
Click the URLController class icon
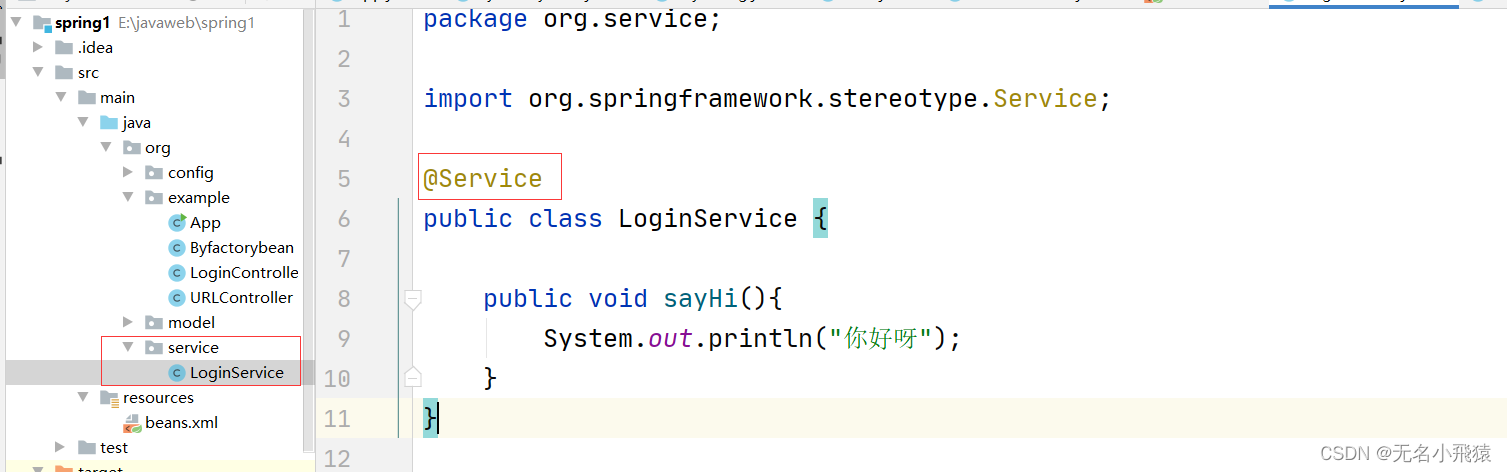[x=177, y=297]
